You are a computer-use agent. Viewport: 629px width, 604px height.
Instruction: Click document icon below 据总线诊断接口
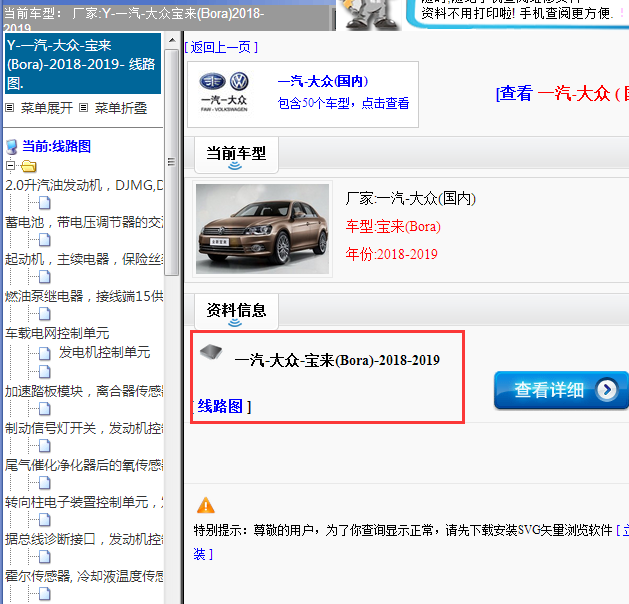(x=45, y=557)
